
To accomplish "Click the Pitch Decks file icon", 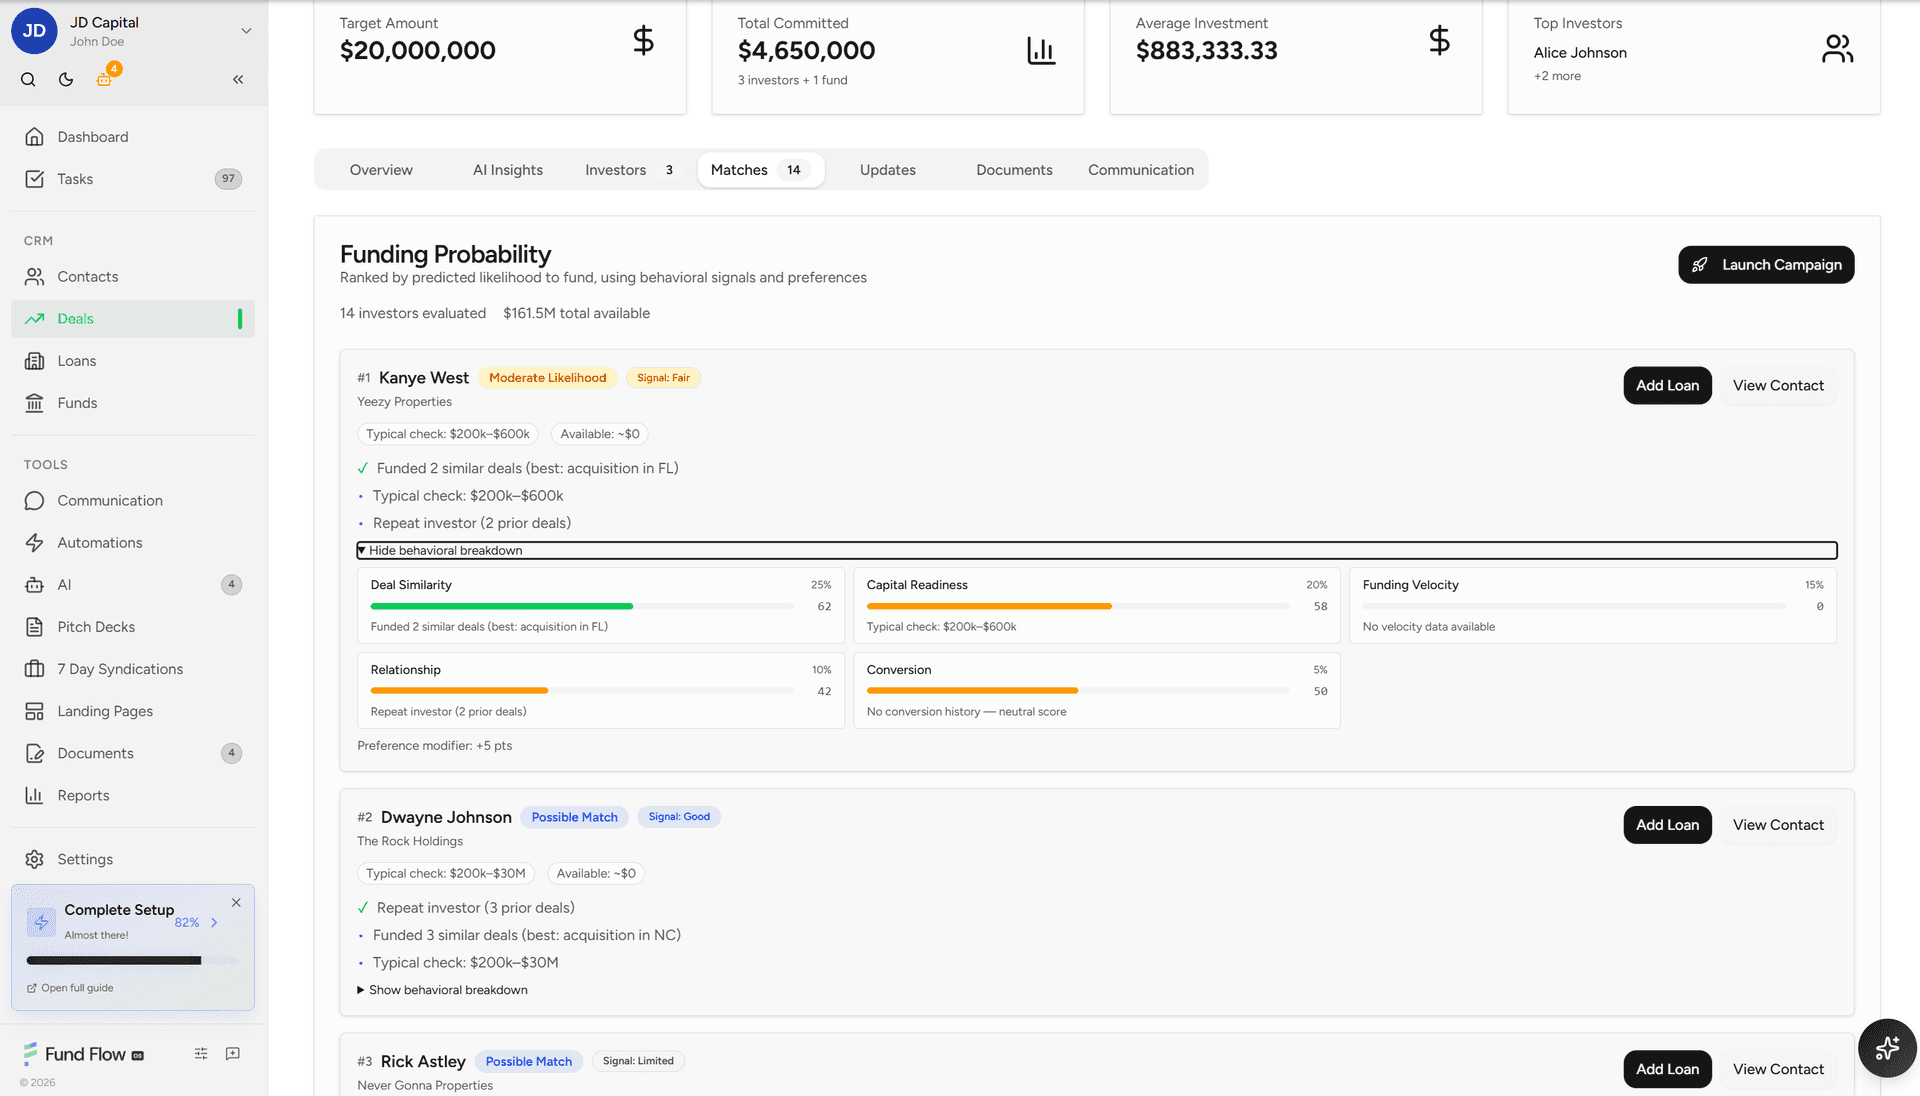I will coord(35,627).
